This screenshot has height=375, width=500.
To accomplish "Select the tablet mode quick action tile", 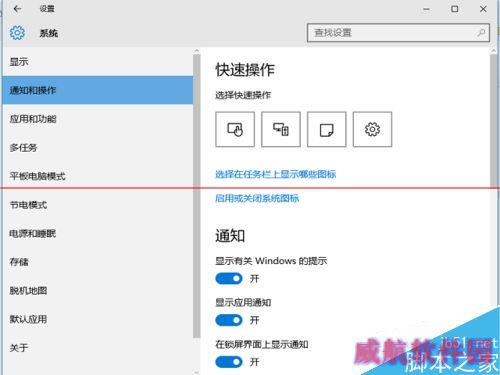I will pos(235,129).
